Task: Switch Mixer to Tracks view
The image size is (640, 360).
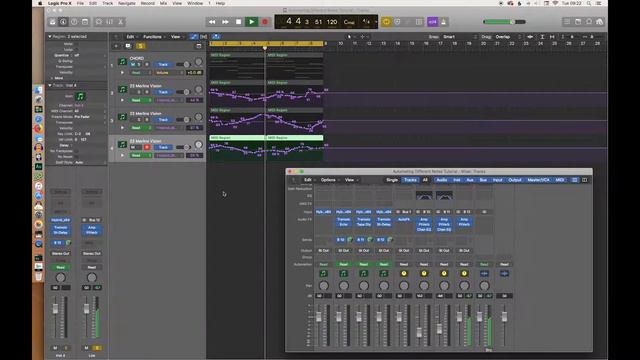Action: 410,180
